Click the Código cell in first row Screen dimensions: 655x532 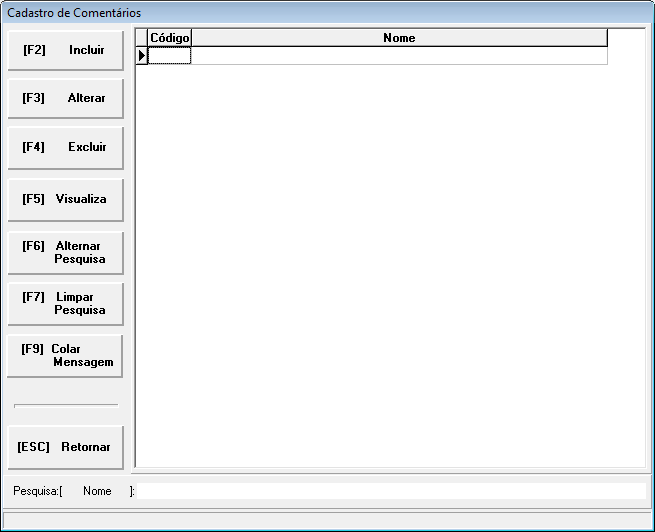[x=169, y=56]
